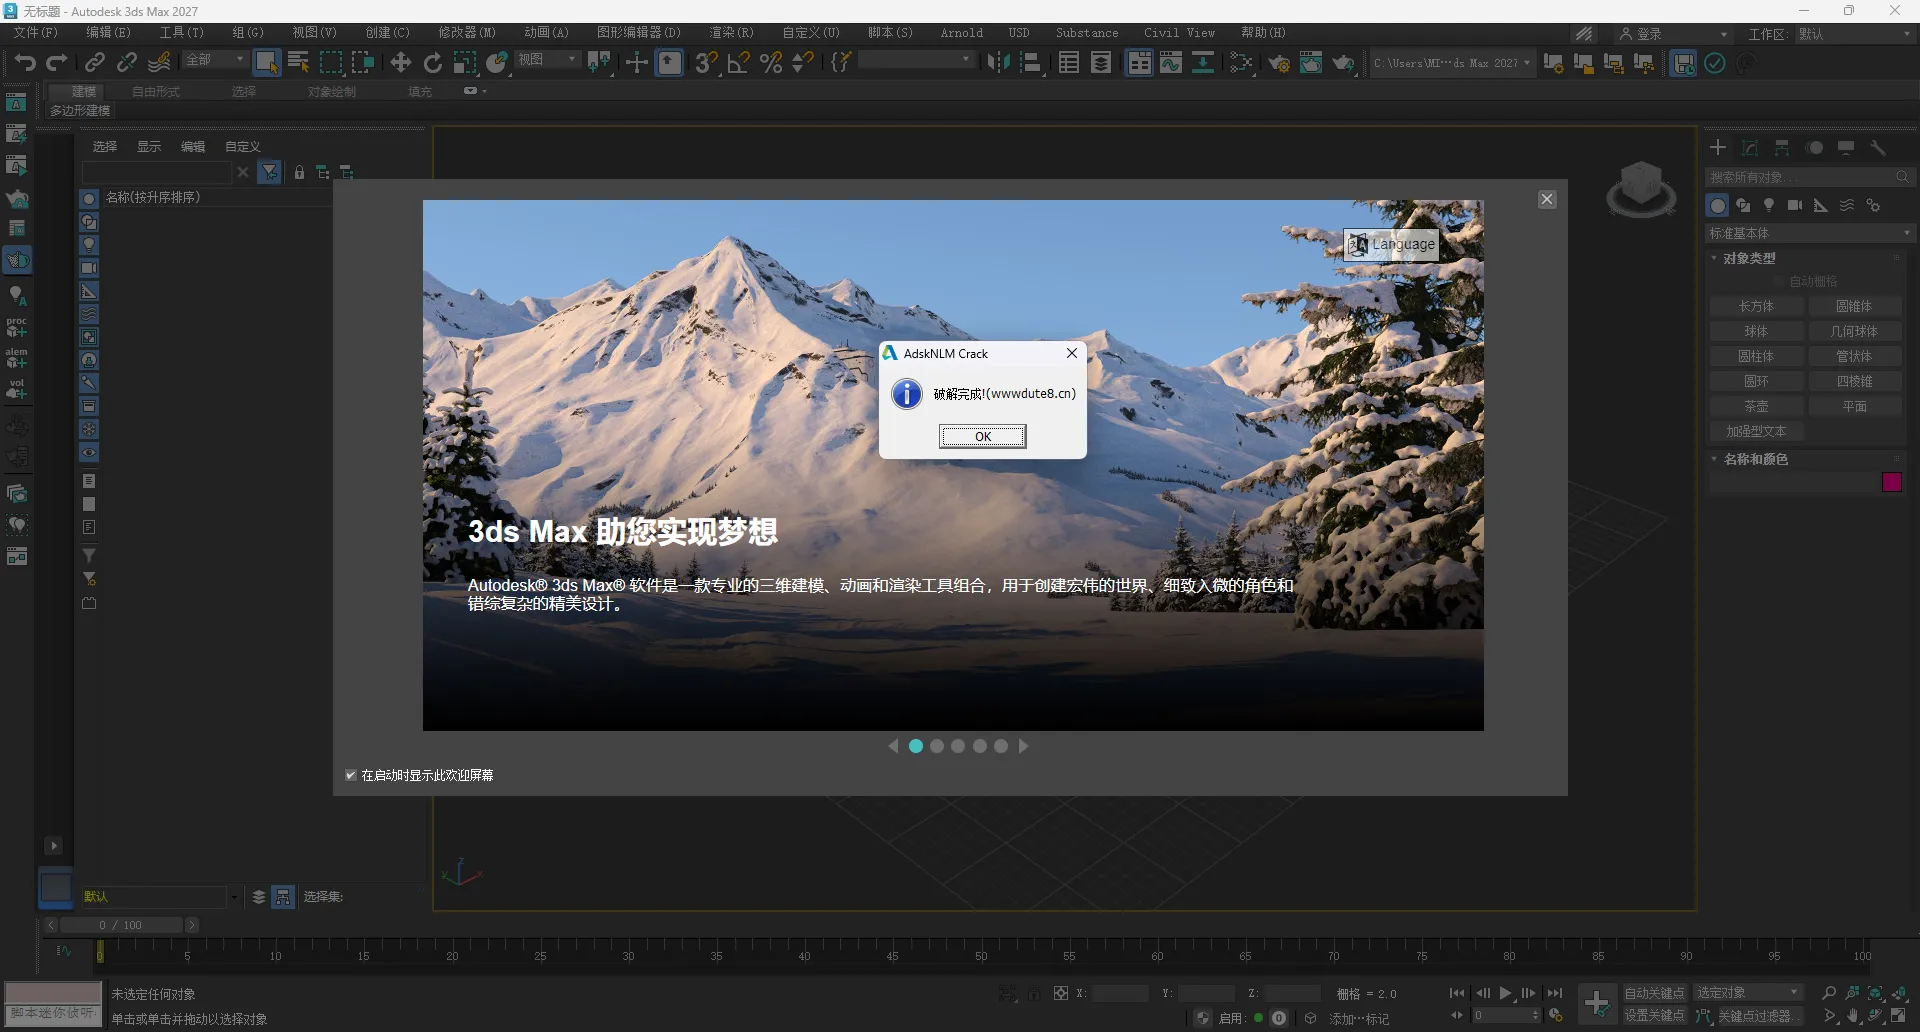Open the Civil View menu

point(1180,33)
